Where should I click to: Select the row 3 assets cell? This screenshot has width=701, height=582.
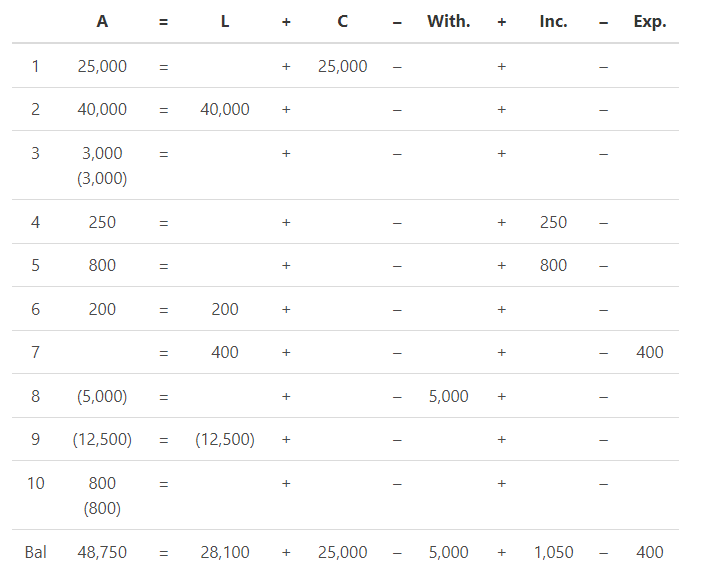(x=102, y=165)
